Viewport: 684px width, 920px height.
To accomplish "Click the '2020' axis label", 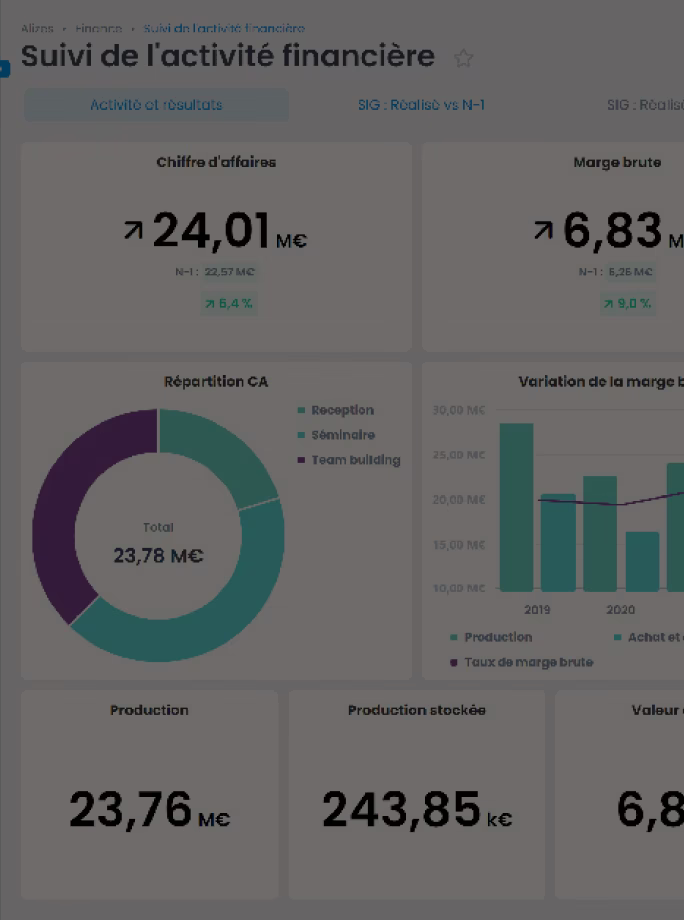I will click(620, 610).
